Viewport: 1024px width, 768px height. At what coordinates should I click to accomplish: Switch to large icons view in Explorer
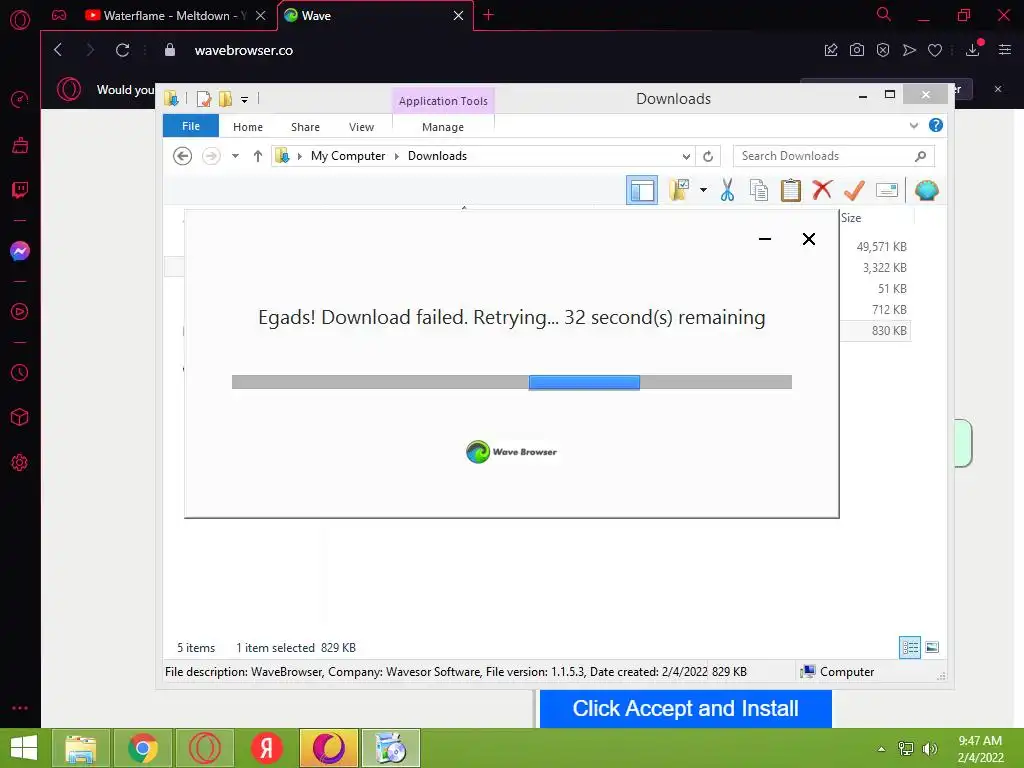pos(932,647)
